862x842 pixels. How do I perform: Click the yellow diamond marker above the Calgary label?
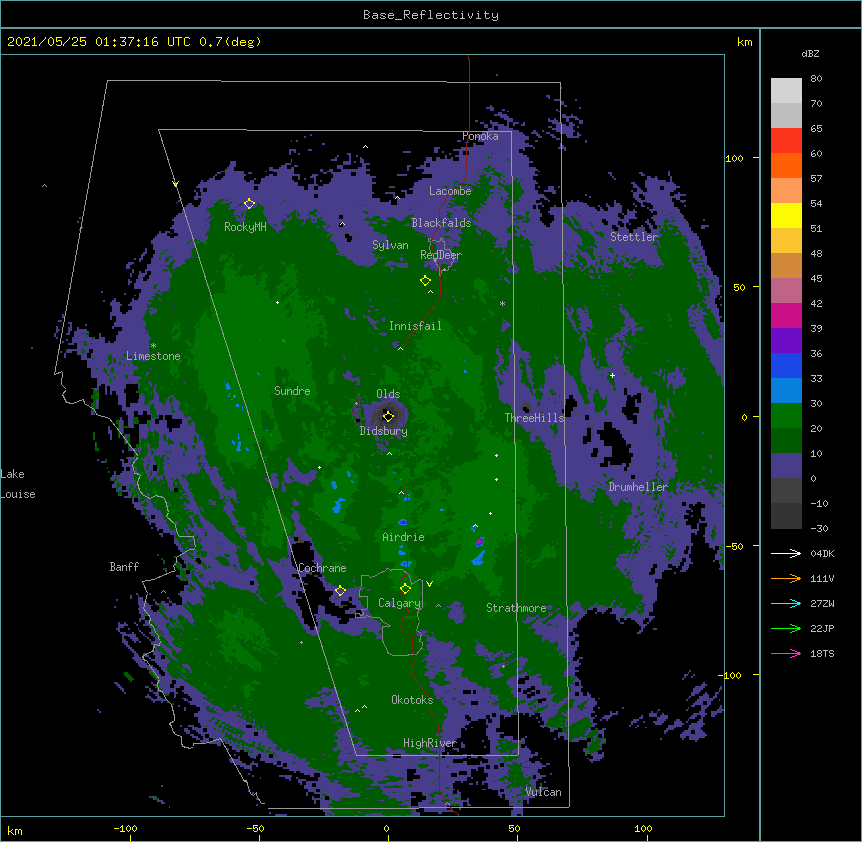click(x=406, y=589)
